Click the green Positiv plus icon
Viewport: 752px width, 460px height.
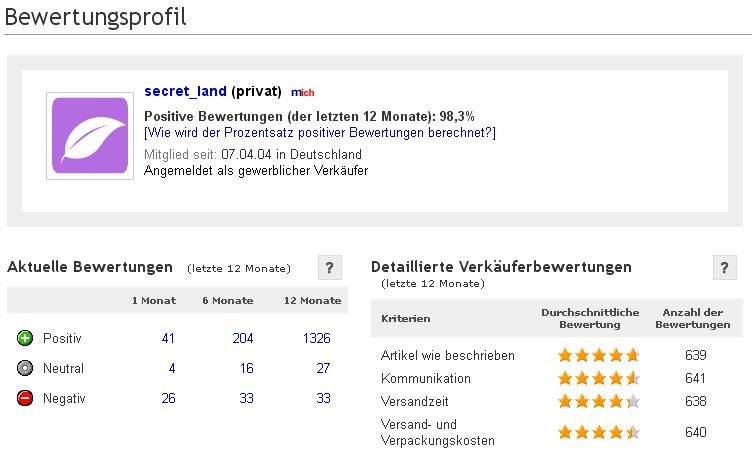click(x=26, y=339)
